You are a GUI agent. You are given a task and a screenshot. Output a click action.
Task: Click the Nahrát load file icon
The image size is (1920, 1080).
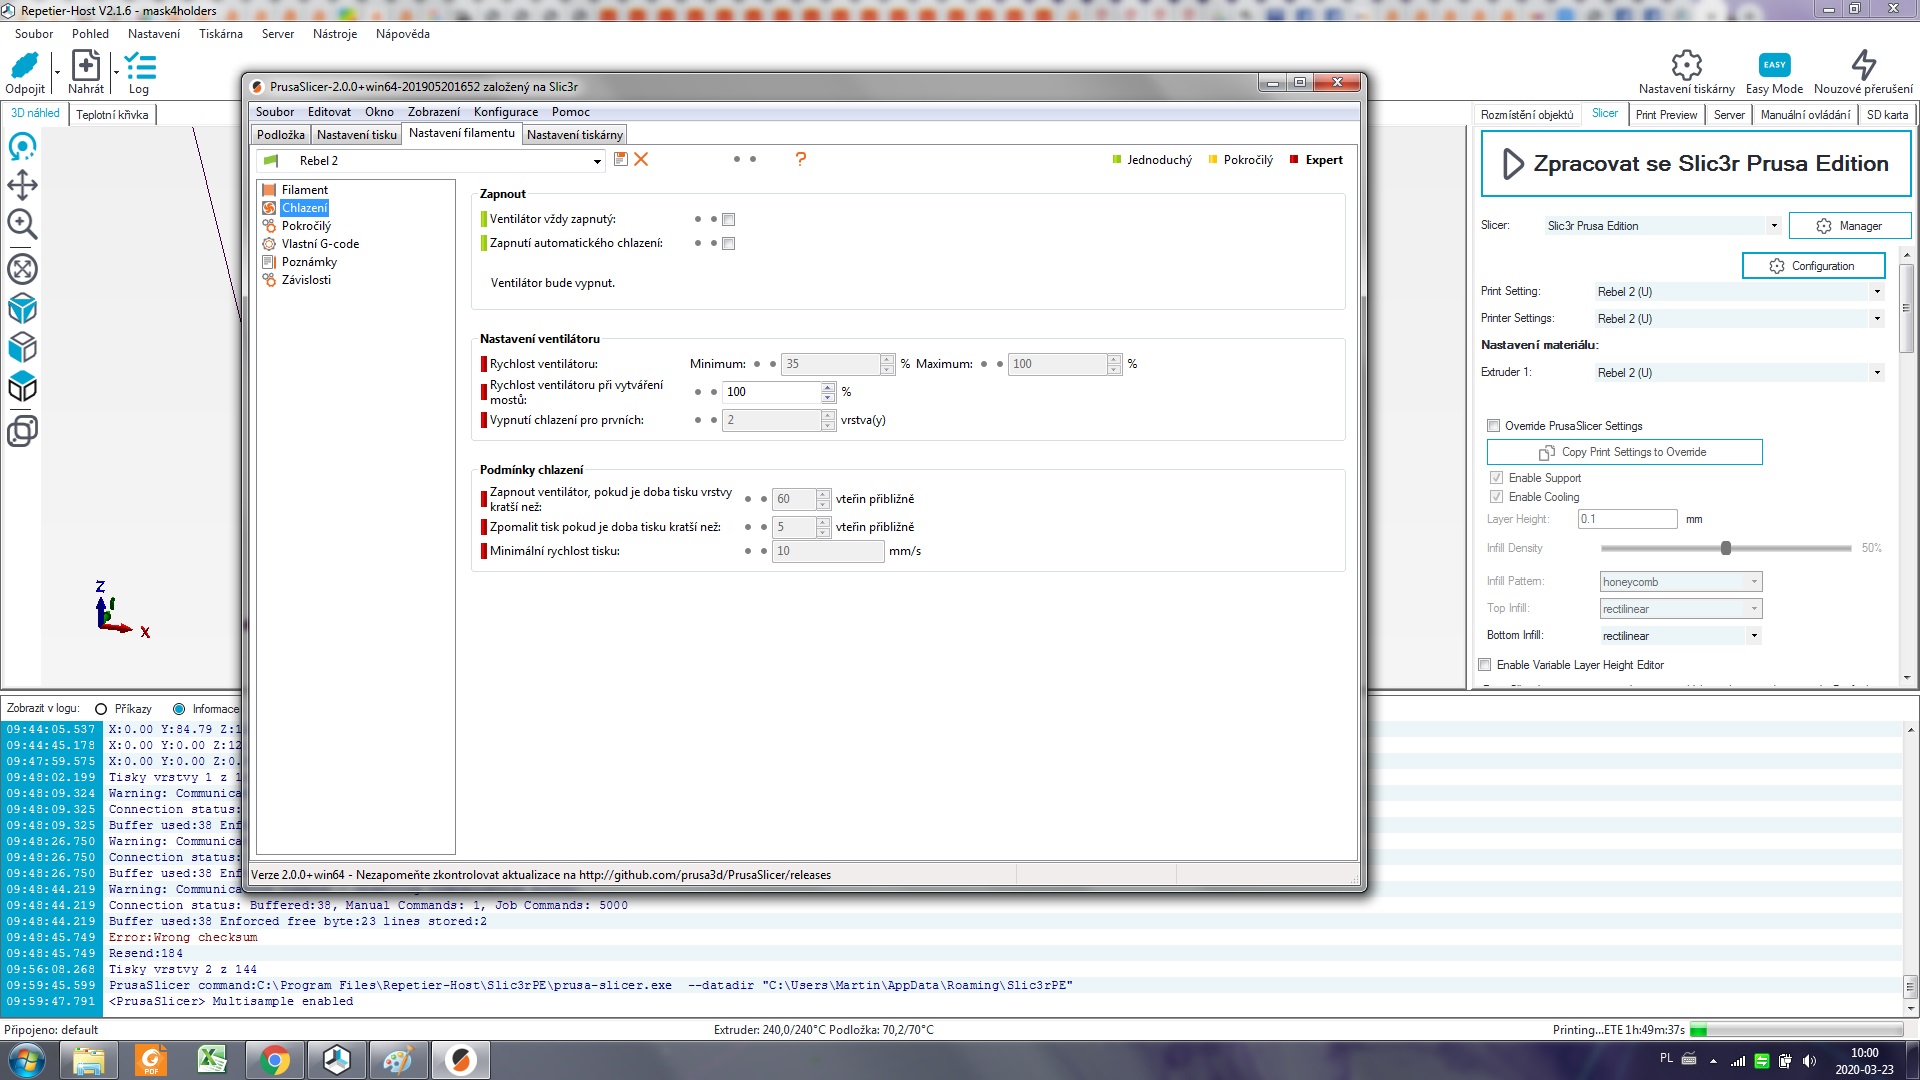point(85,66)
